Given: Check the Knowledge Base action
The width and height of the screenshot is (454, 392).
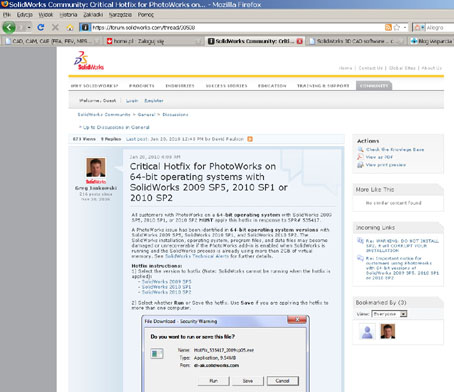Looking at the screenshot, I should tap(395, 150).
